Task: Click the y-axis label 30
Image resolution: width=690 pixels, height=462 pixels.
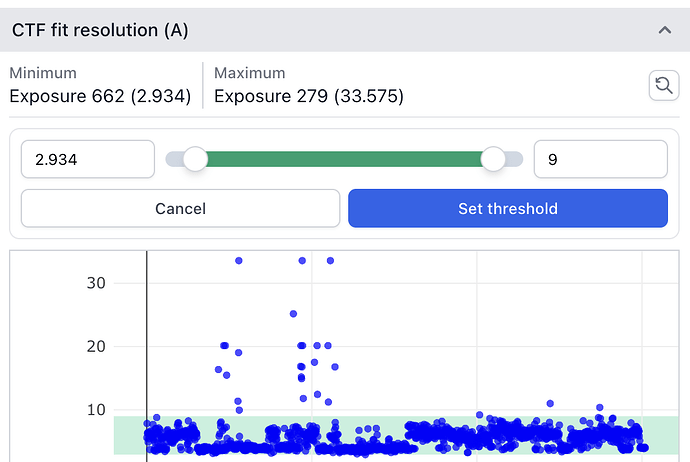Action: 96,283
